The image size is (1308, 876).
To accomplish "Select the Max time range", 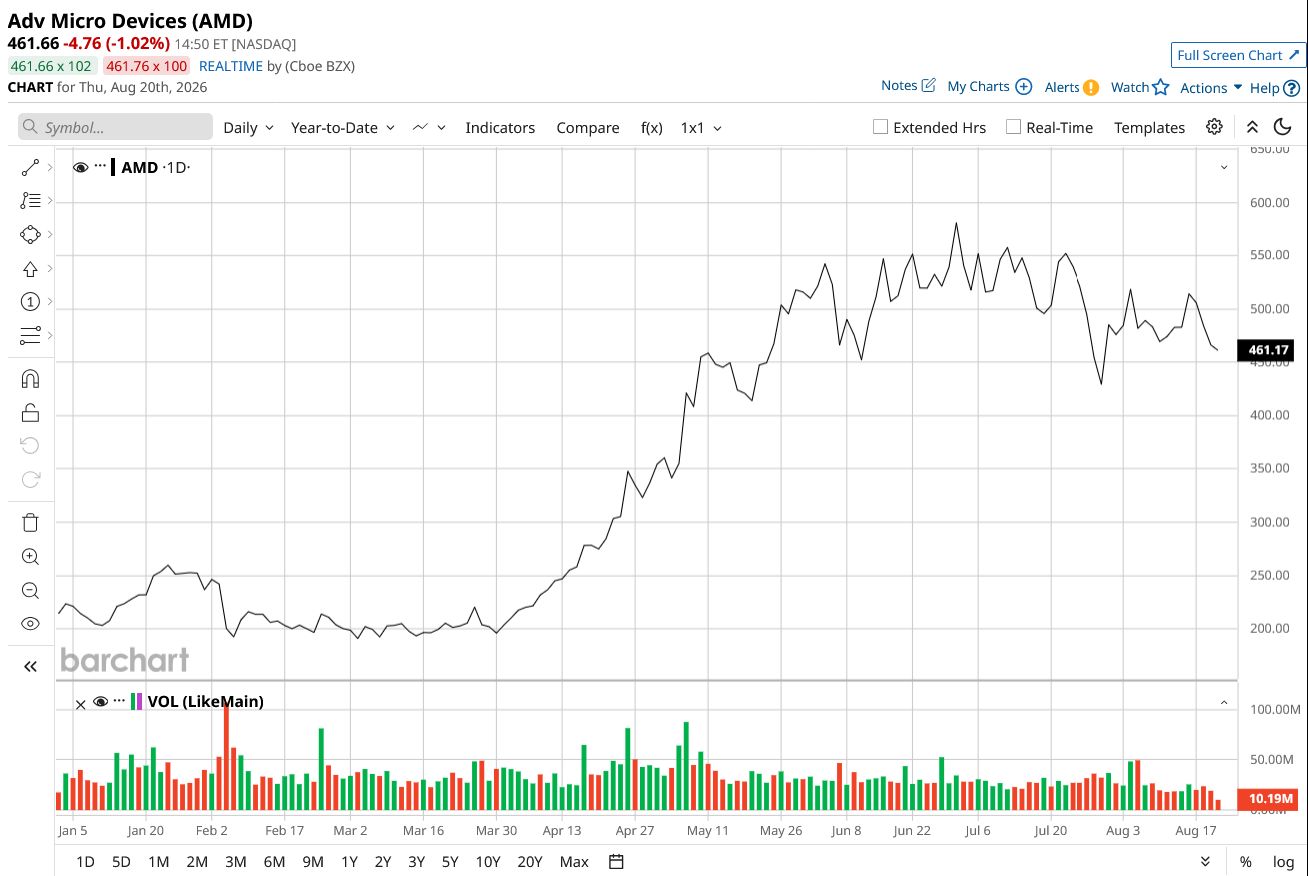I will (574, 862).
